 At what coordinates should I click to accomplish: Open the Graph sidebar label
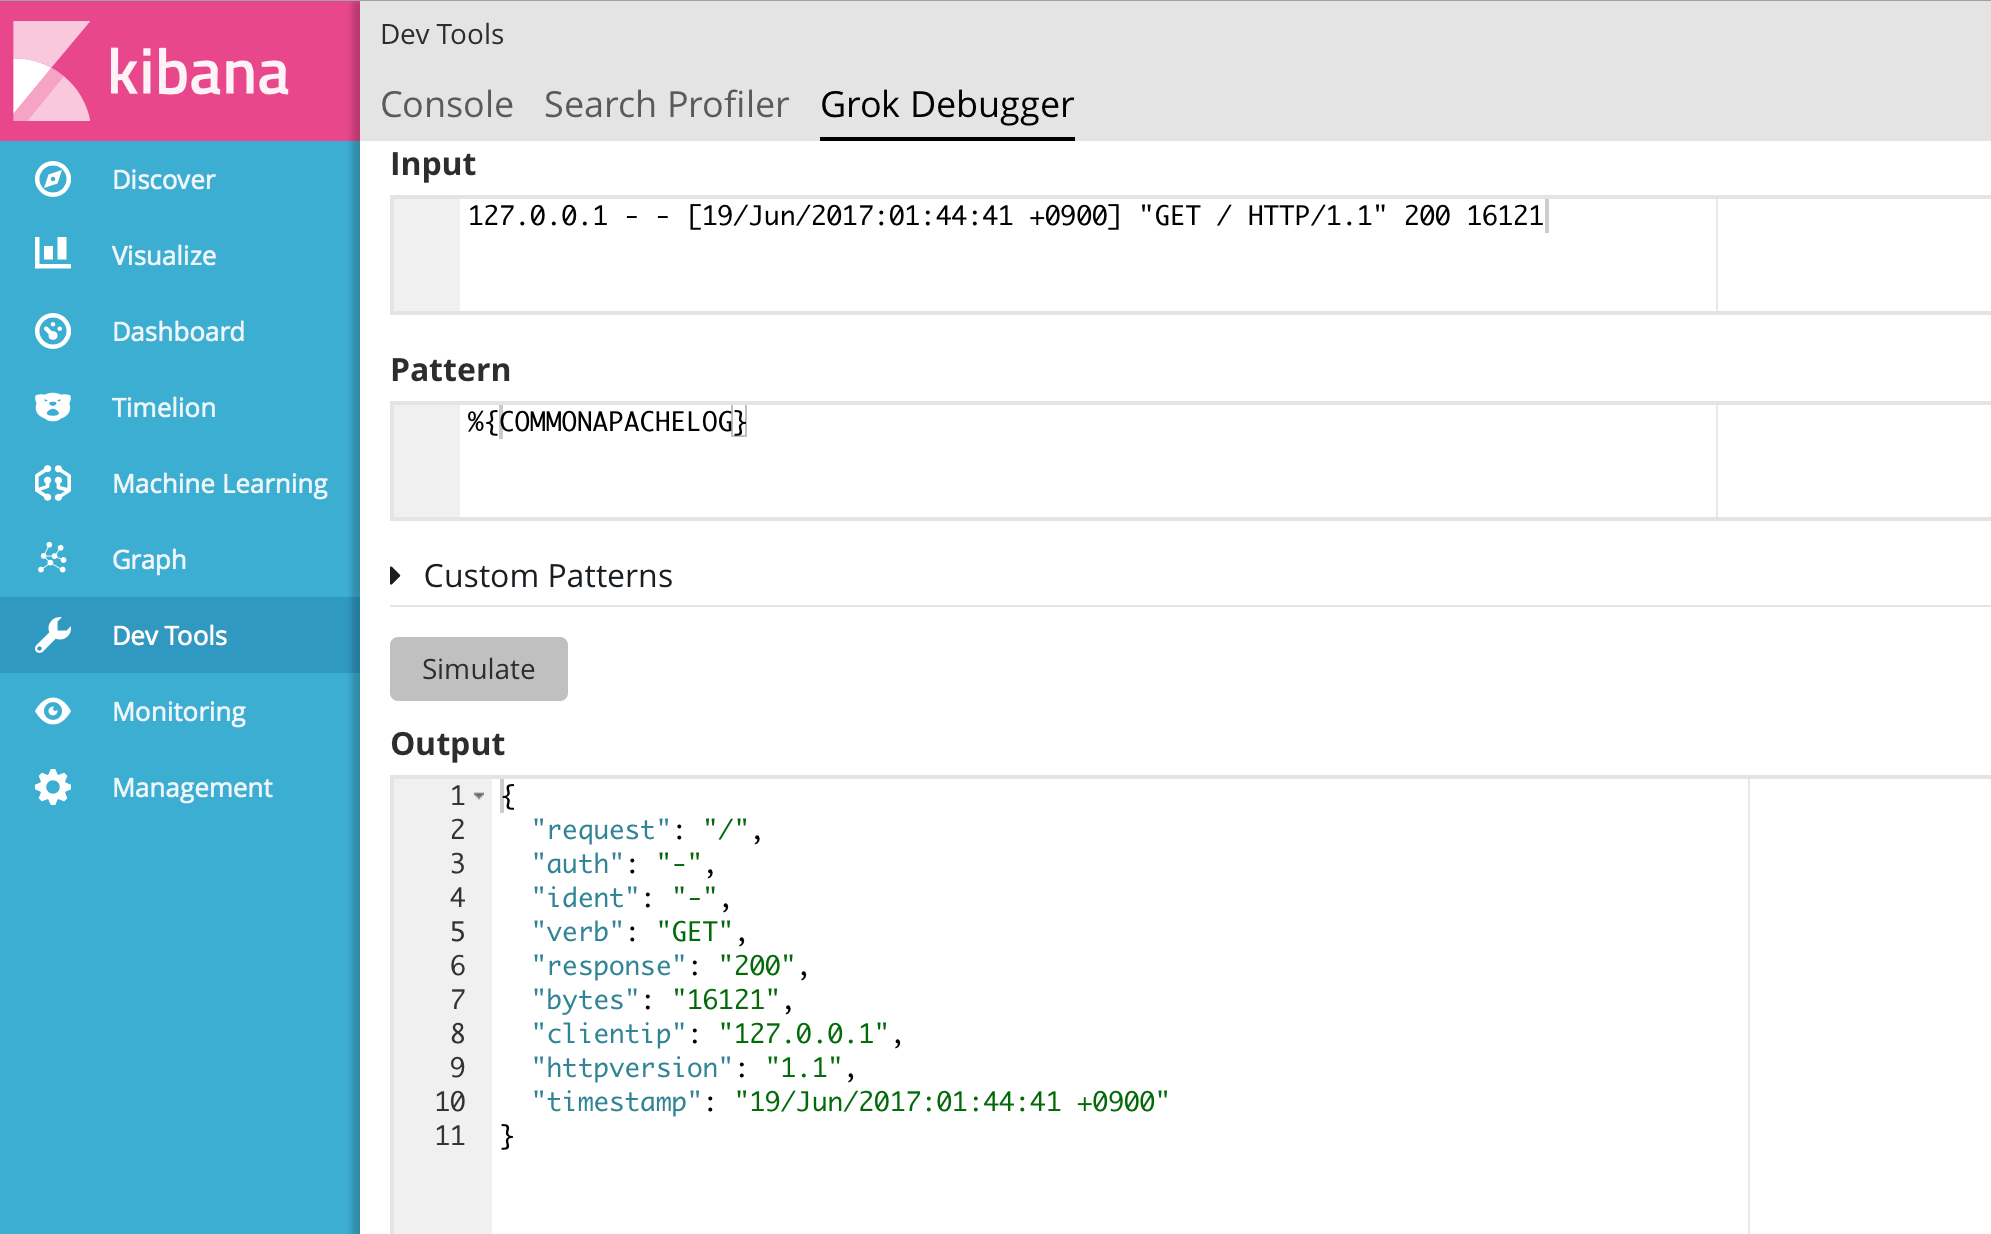(x=149, y=560)
